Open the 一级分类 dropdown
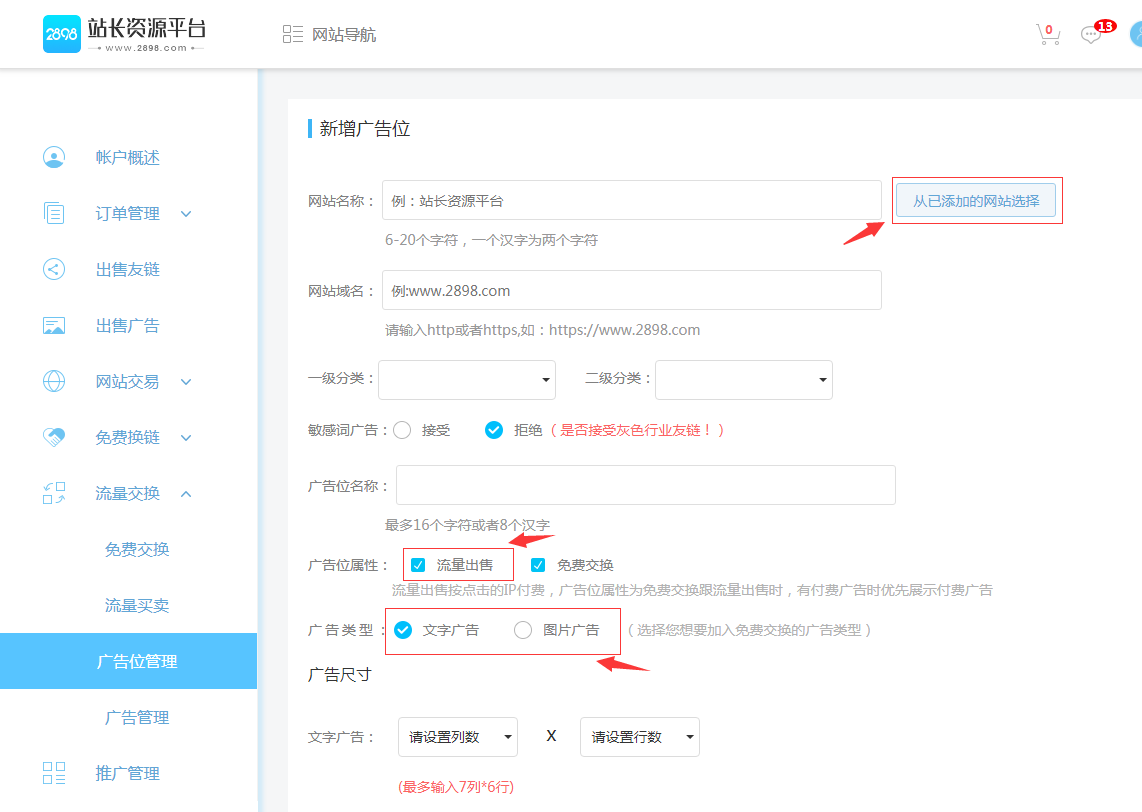This screenshot has width=1142, height=812. (466, 379)
